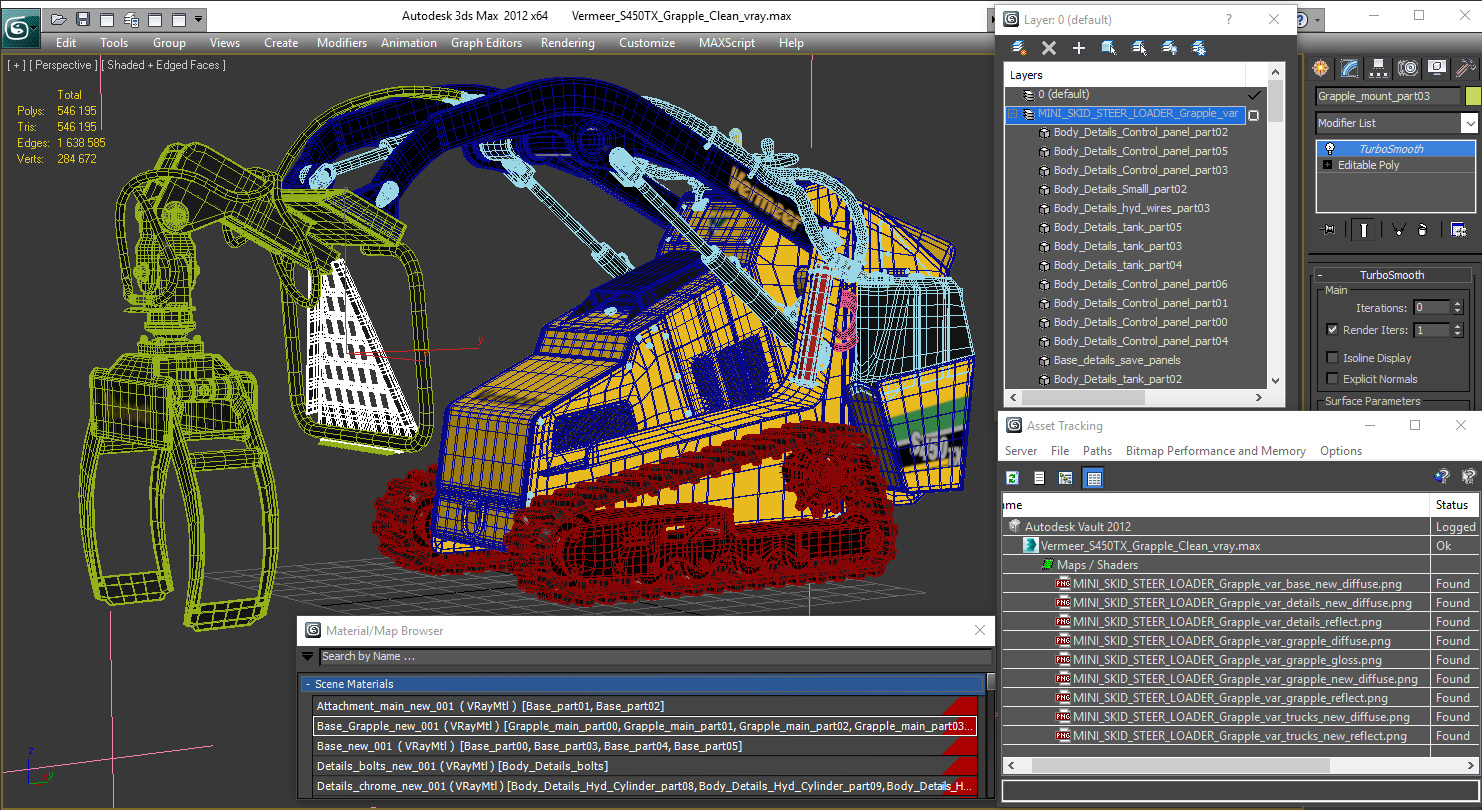Enable the Explicit Normals checkbox
This screenshot has width=1482, height=810.
point(1332,379)
